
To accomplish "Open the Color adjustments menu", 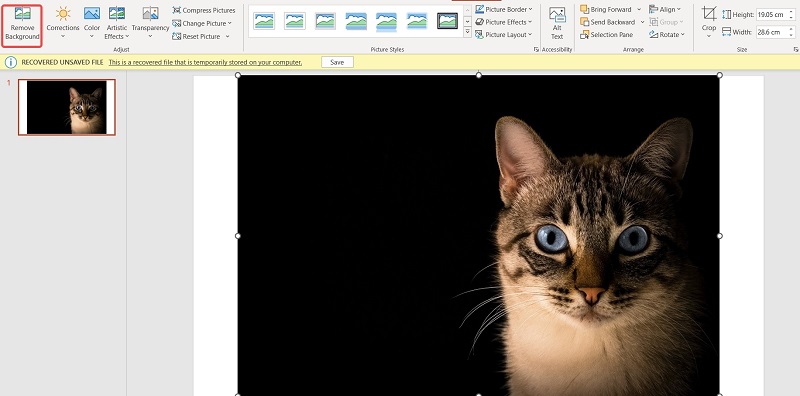I will click(92, 23).
